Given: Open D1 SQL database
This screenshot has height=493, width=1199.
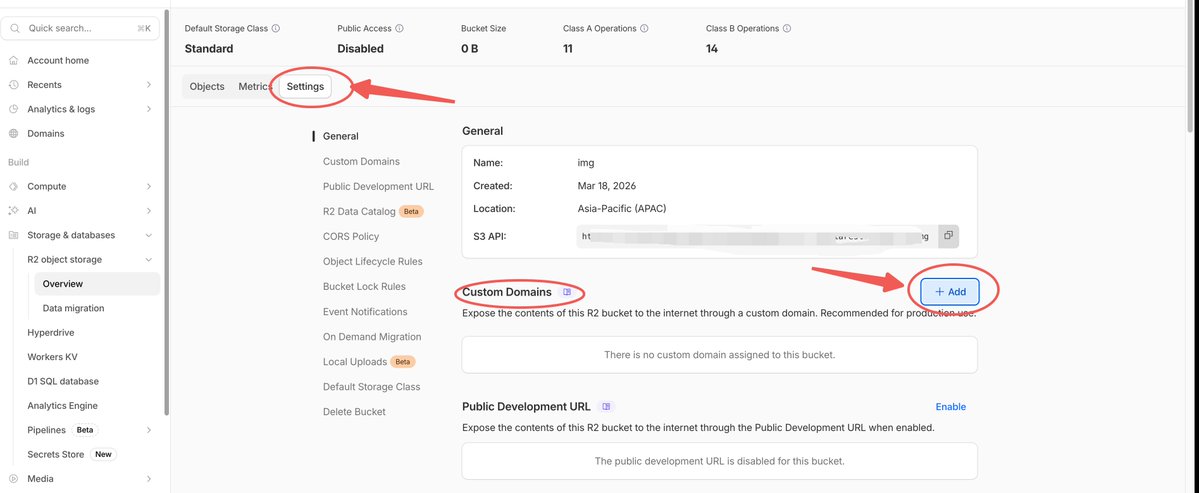Looking at the screenshot, I should pyautogui.click(x=63, y=381).
